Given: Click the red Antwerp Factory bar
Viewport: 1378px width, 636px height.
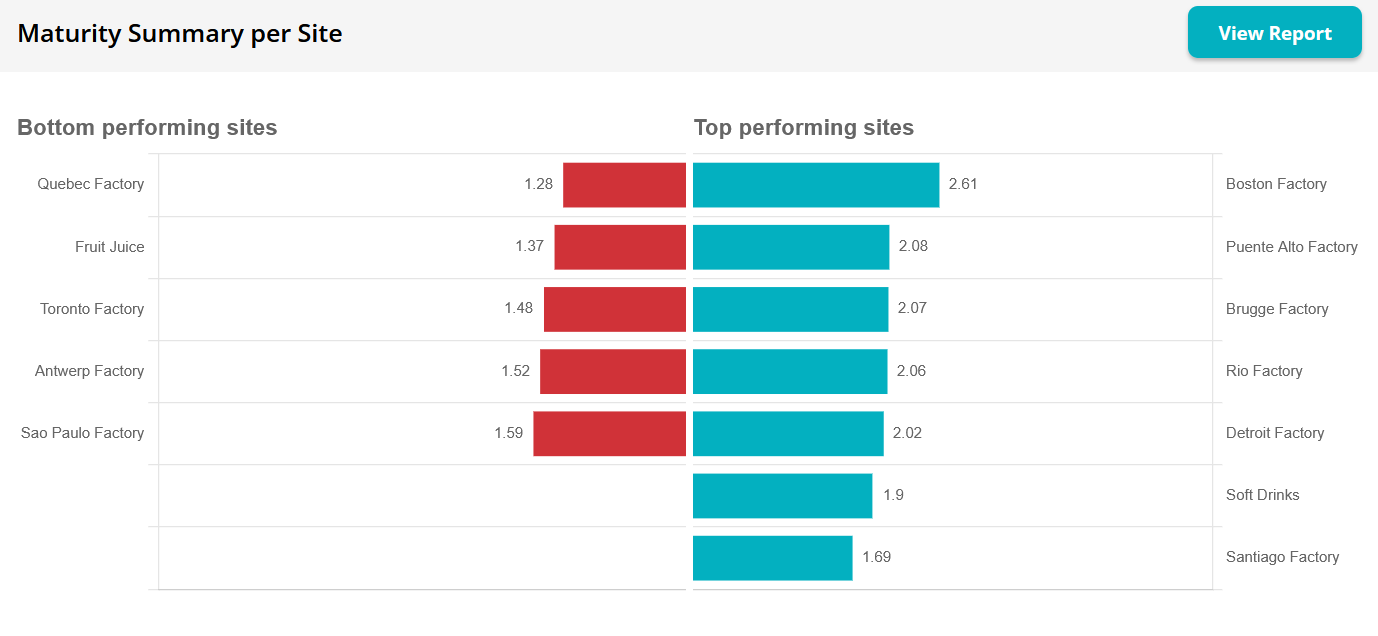Looking at the screenshot, I should pos(613,371).
